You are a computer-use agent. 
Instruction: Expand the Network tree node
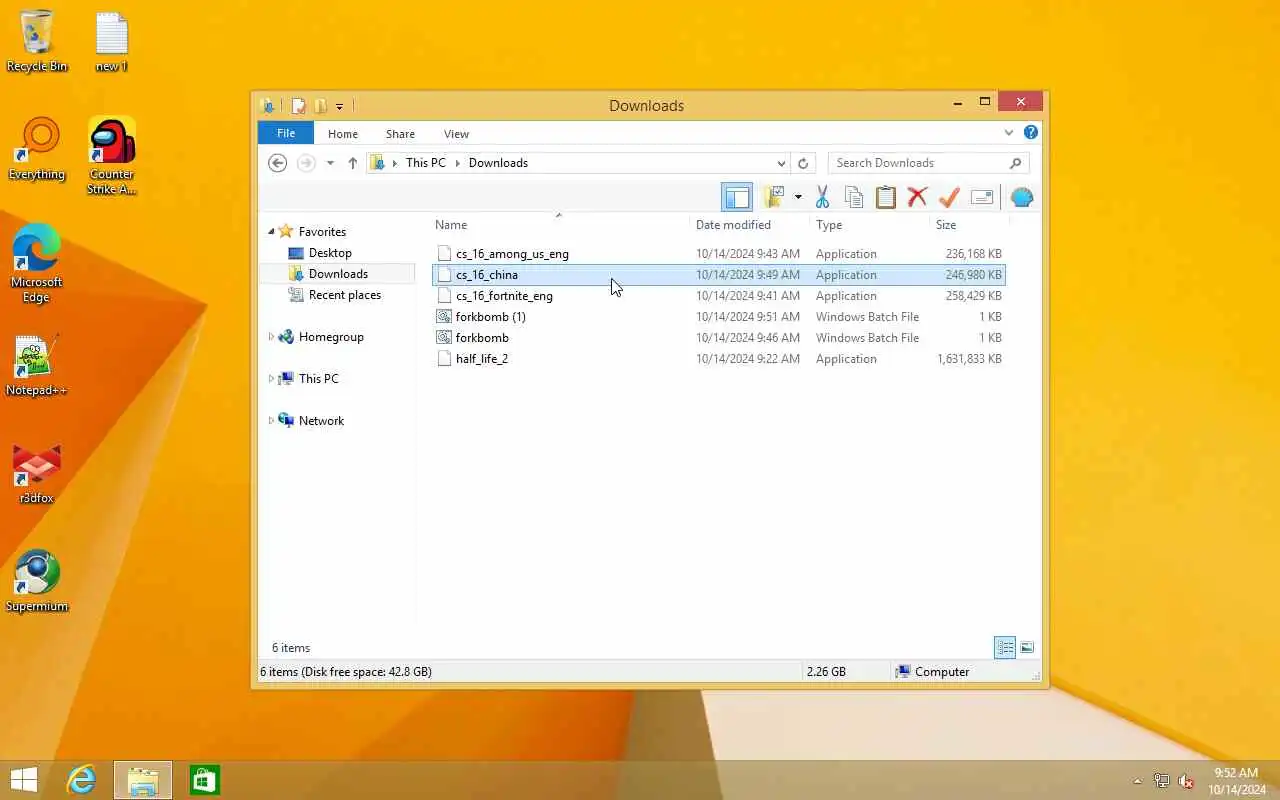tap(271, 421)
